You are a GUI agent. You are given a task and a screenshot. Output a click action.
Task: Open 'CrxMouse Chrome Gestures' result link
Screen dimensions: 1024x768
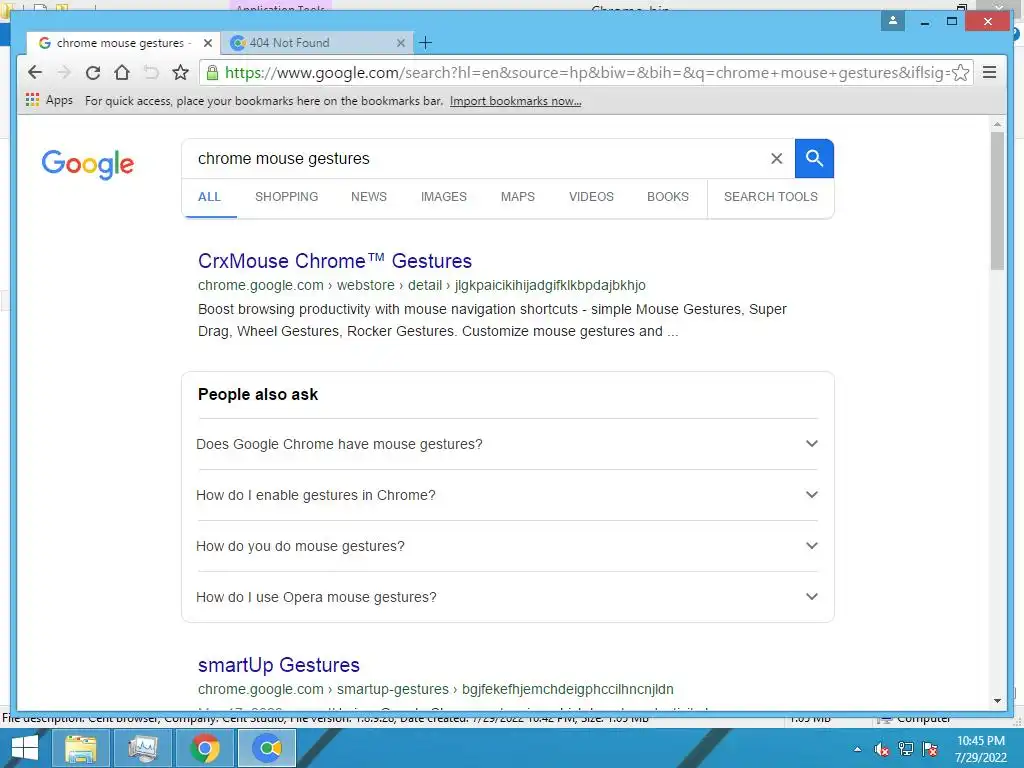pos(334,261)
